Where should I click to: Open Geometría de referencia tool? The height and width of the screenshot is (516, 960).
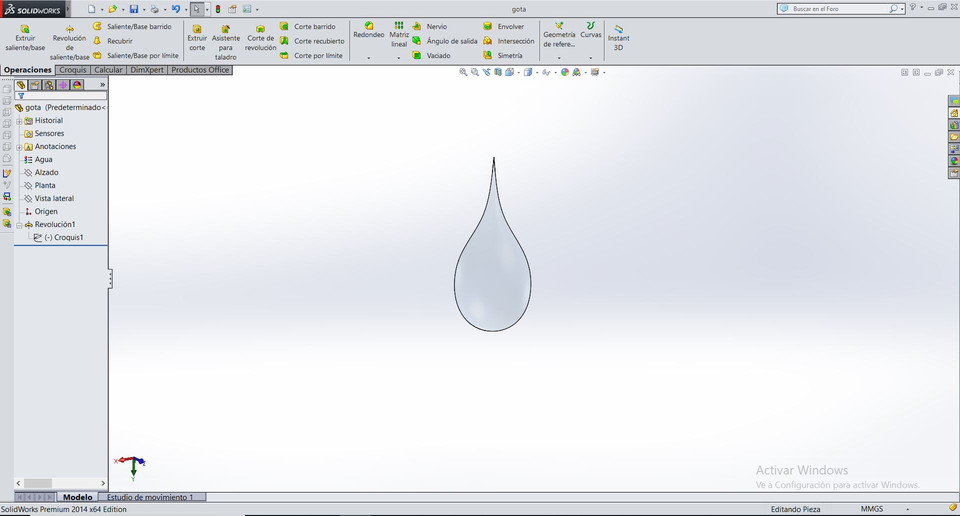[559, 35]
